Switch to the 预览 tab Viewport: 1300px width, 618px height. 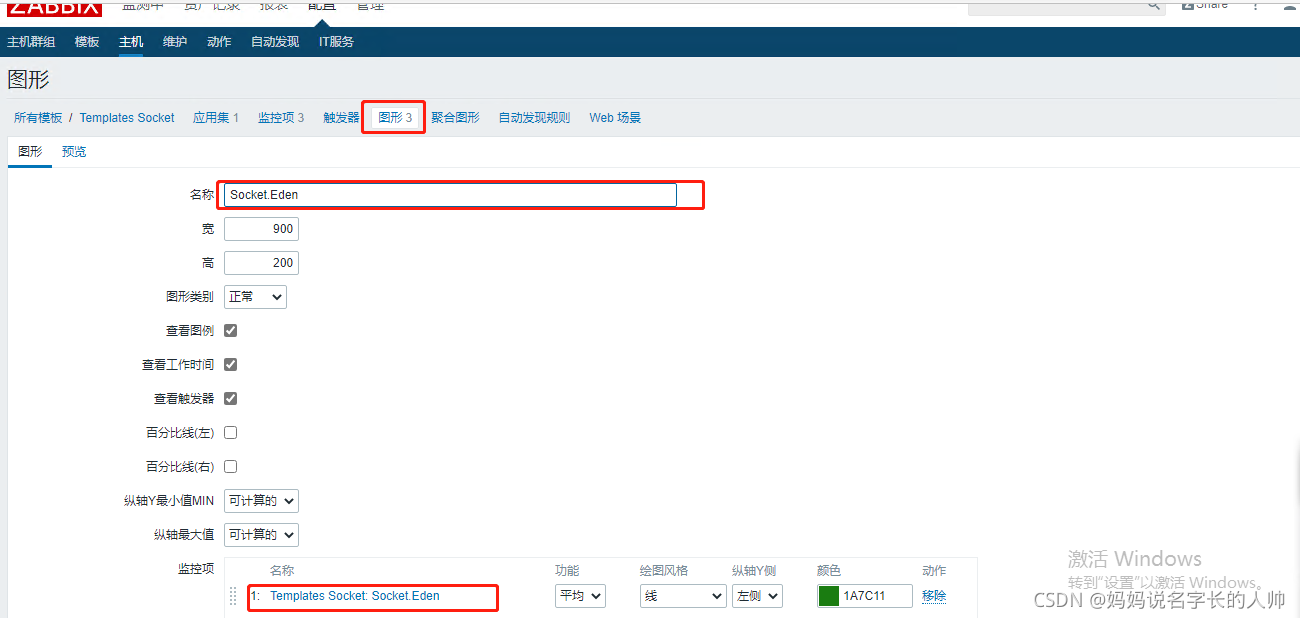click(74, 152)
